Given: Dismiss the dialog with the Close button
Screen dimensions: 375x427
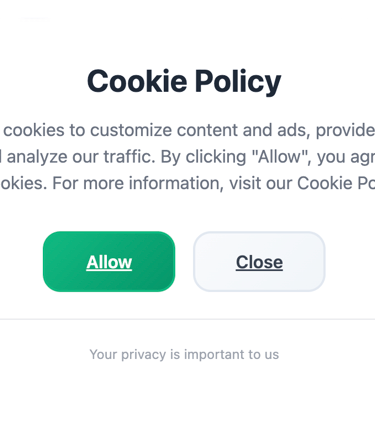Looking at the screenshot, I should (x=259, y=262).
